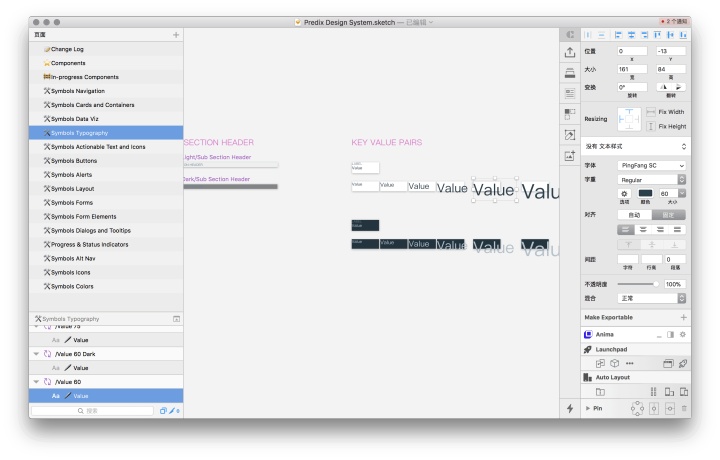This screenshot has height=460, width=720.
Task: Click the layer search field
Action: 92,411
